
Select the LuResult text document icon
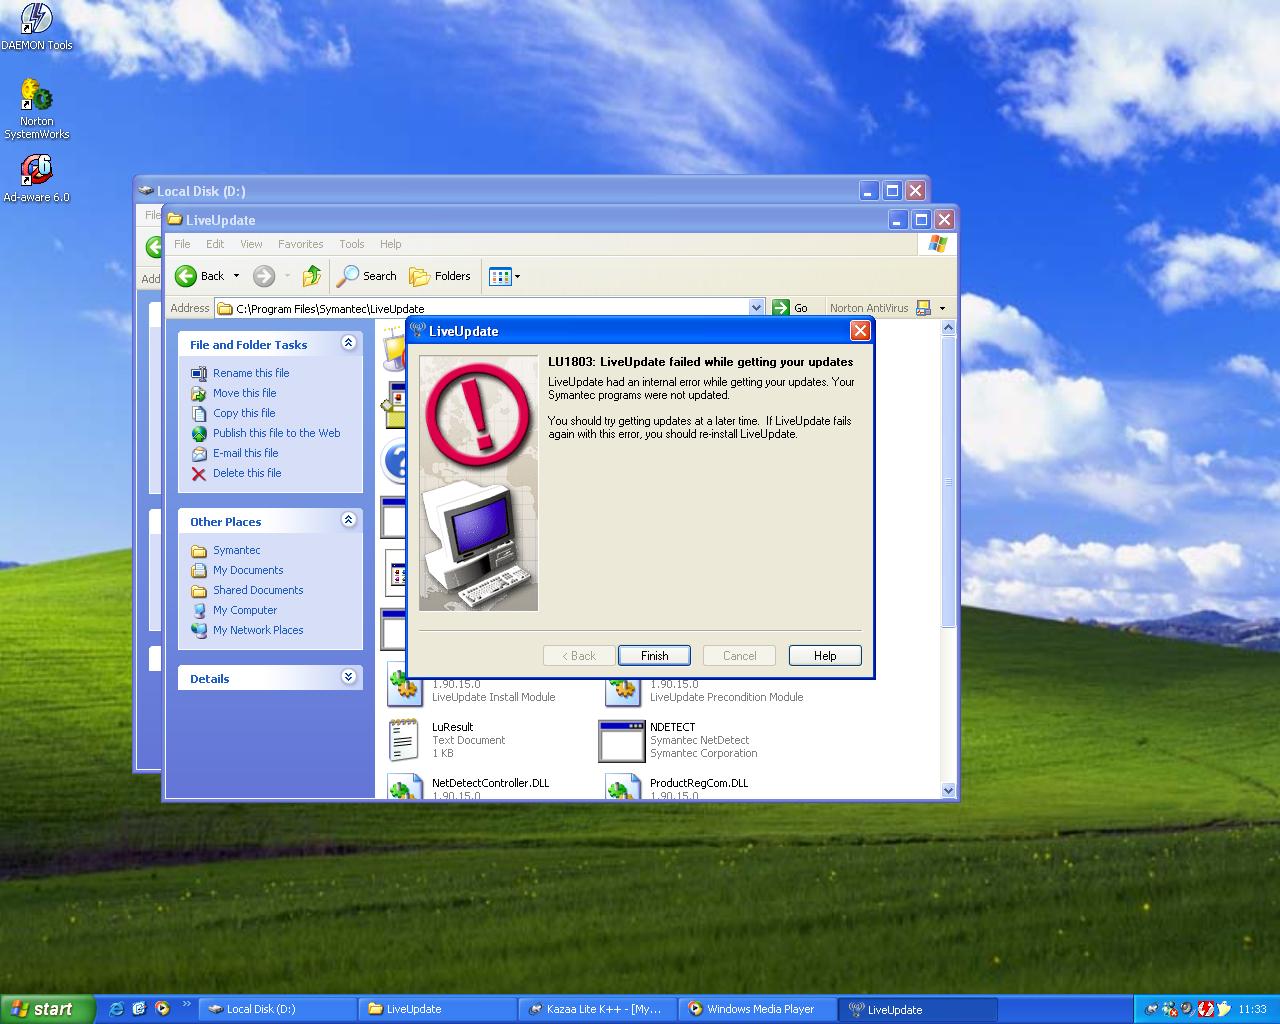(x=404, y=741)
